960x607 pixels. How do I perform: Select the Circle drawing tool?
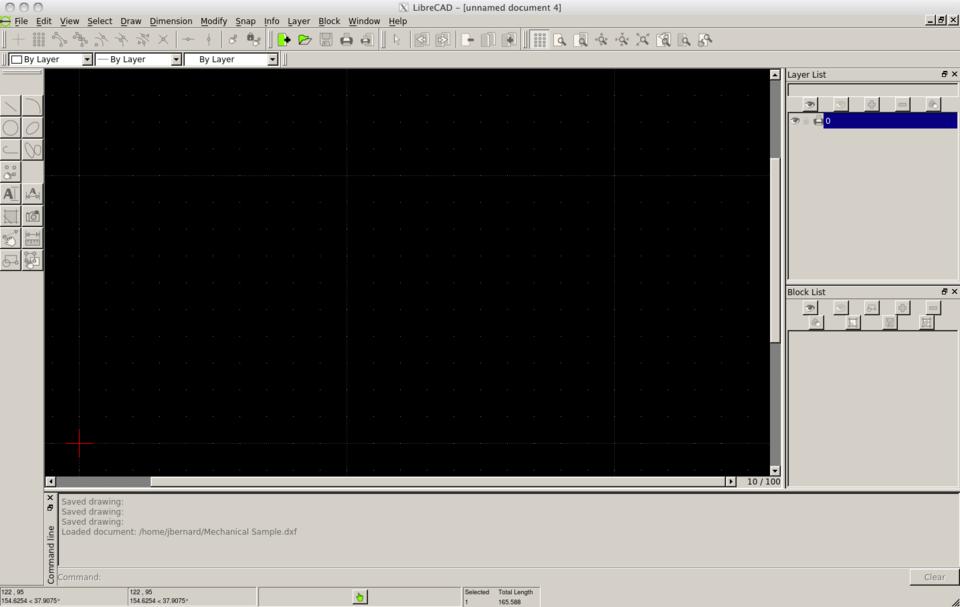click(10, 128)
